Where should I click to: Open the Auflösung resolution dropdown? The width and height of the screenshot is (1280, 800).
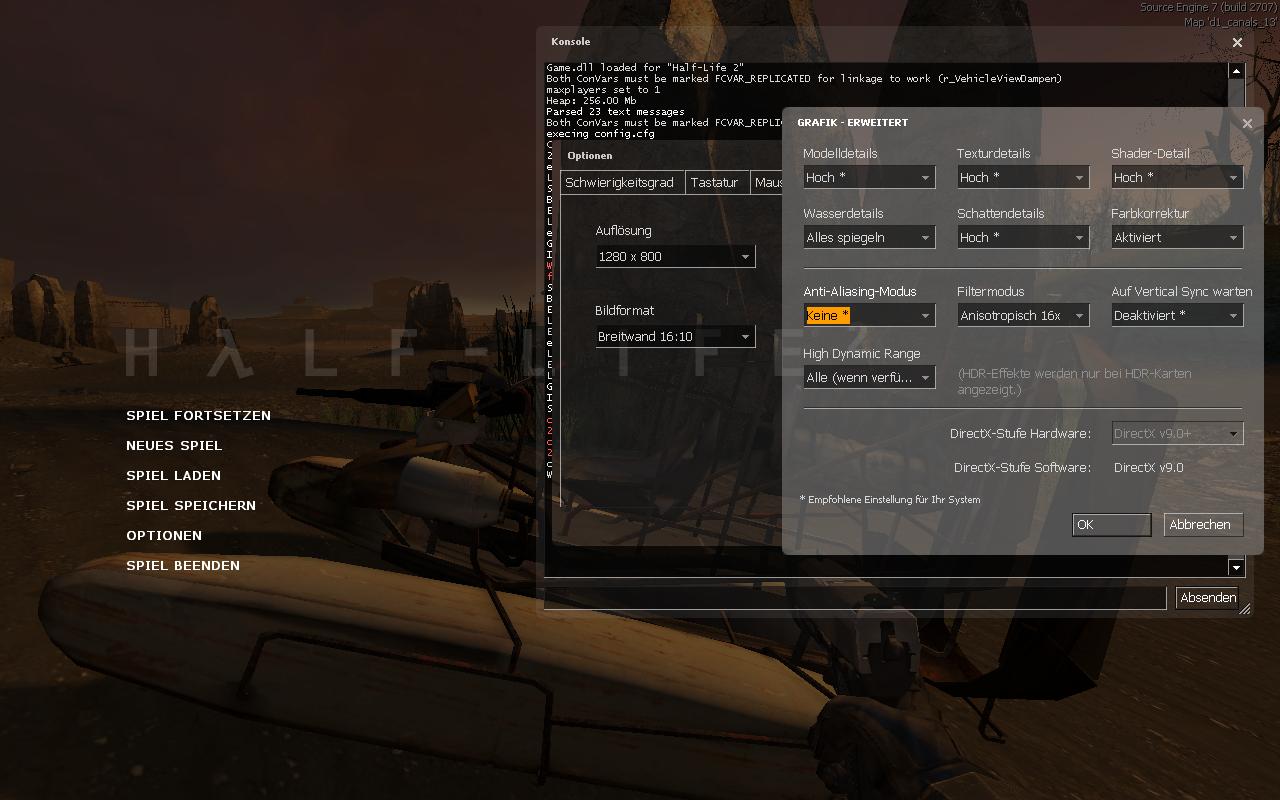pos(675,256)
